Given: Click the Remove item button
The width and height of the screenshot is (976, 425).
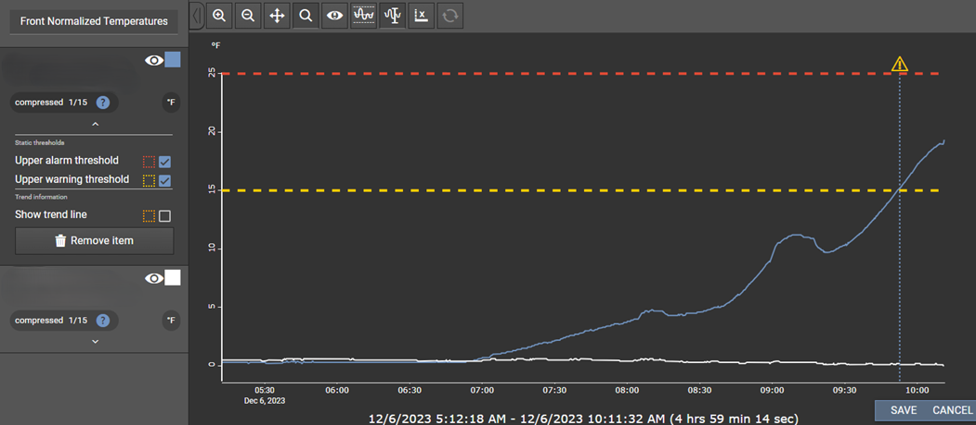Looking at the screenshot, I should tap(94, 241).
